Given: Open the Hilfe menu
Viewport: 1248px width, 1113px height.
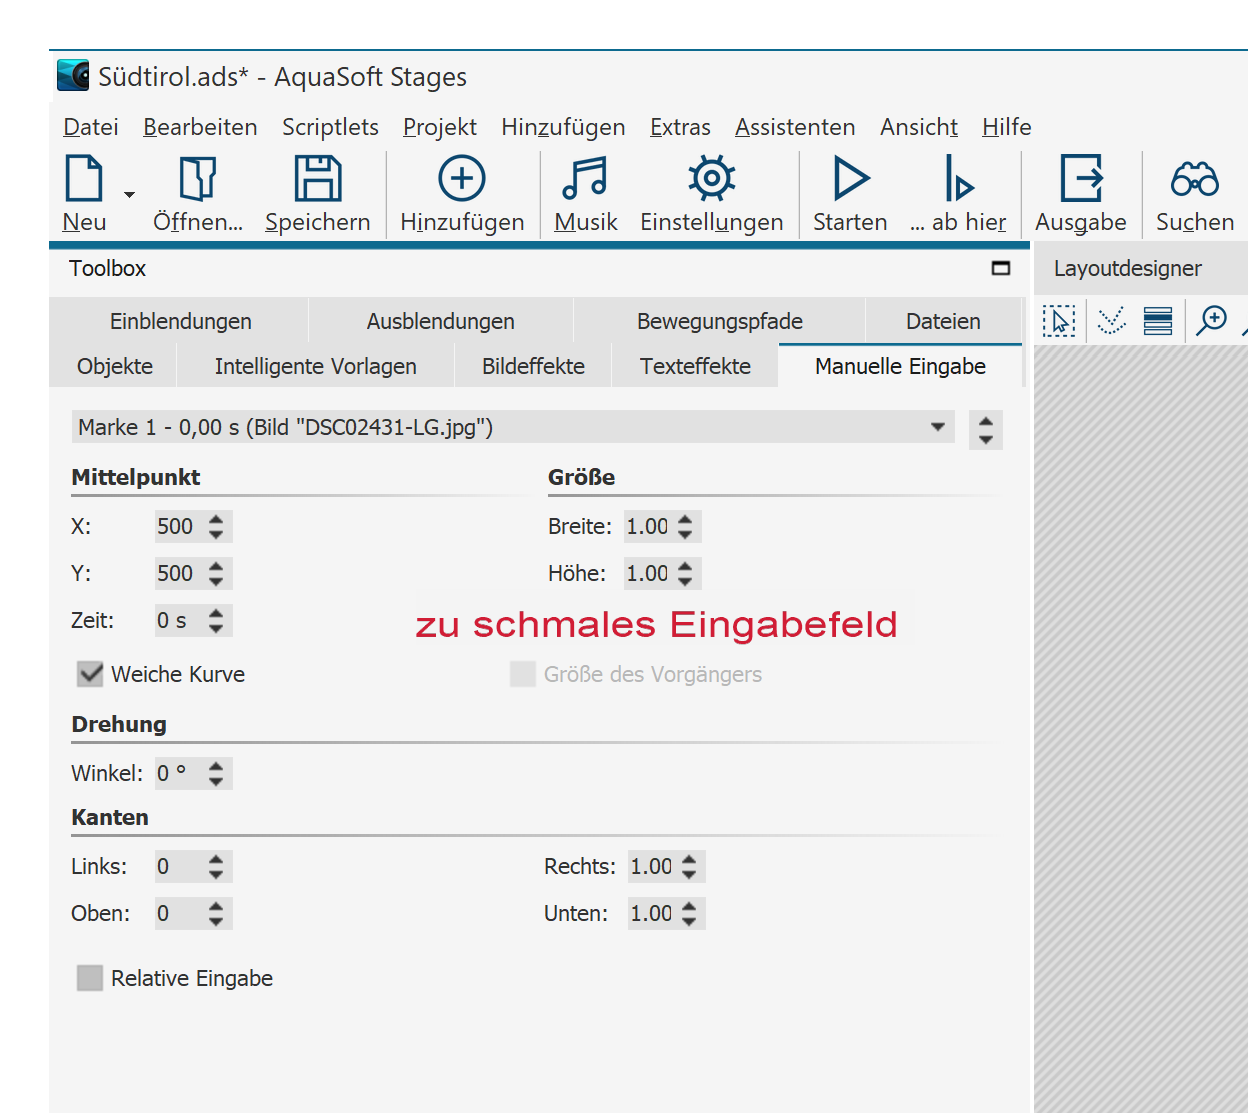Looking at the screenshot, I should pos(1007,127).
